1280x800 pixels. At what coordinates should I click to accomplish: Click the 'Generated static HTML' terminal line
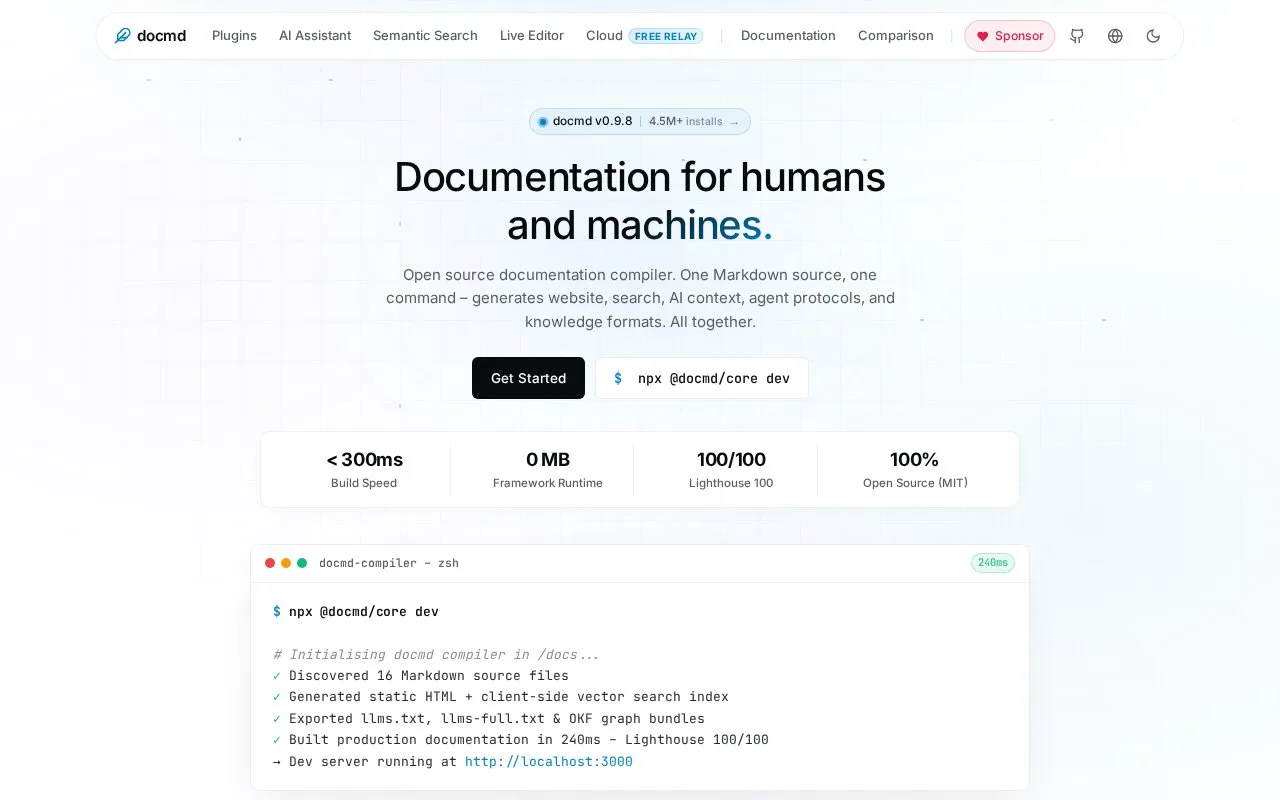(501, 697)
